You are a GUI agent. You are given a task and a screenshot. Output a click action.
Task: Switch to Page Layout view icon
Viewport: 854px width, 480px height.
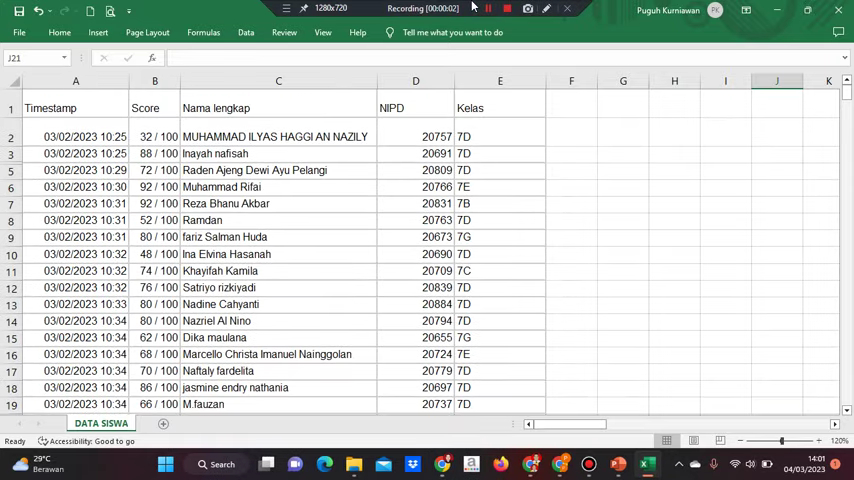pos(693,440)
